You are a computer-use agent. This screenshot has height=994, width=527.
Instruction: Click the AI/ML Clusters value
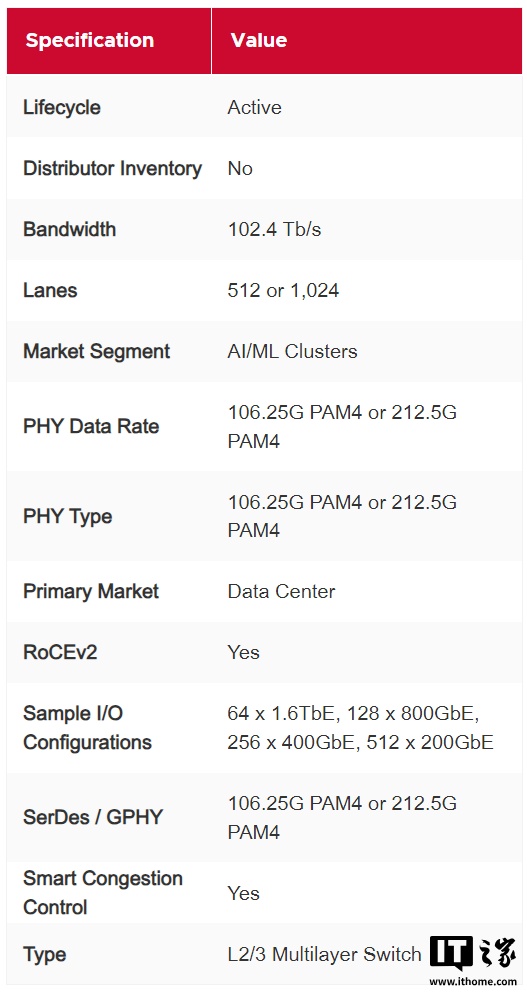(292, 351)
